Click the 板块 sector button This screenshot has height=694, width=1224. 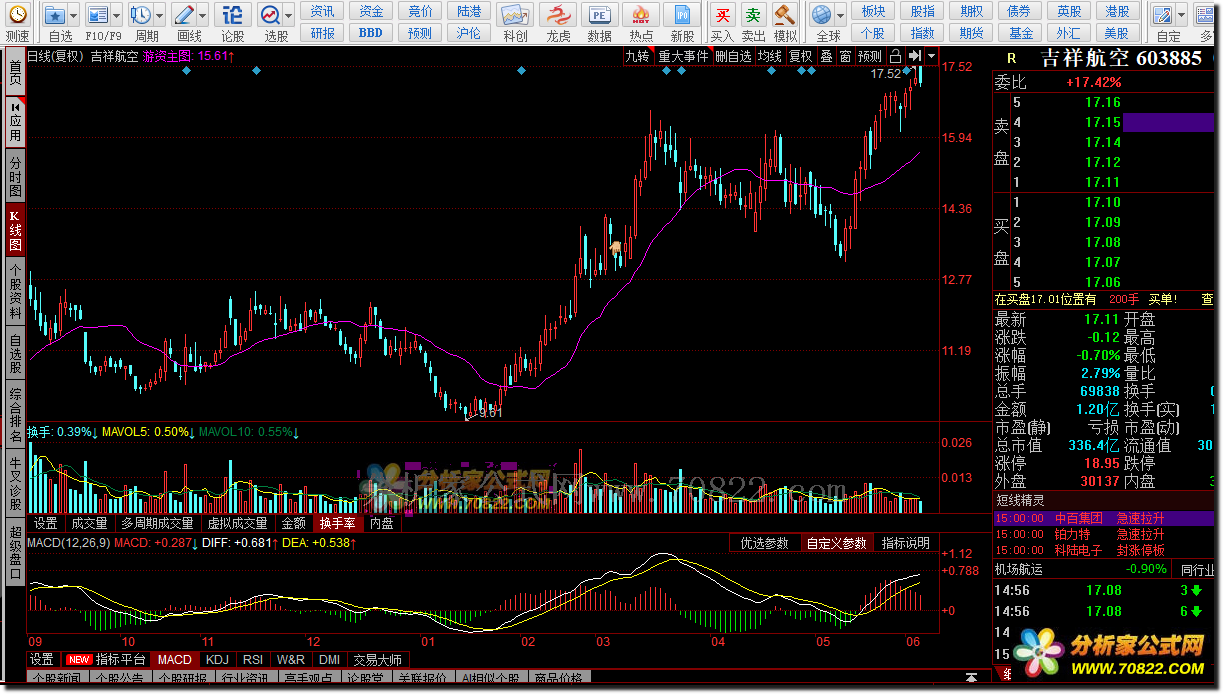tap(874, 11)
